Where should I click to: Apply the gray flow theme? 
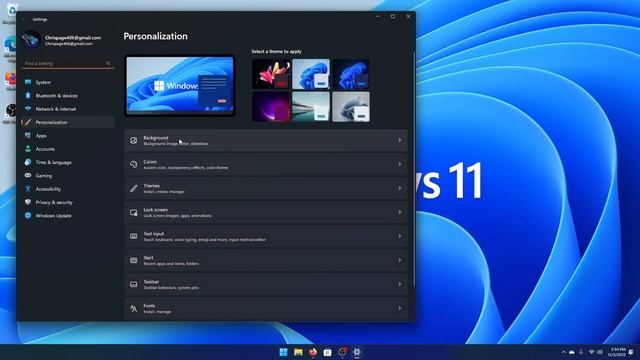click(351, 107)
